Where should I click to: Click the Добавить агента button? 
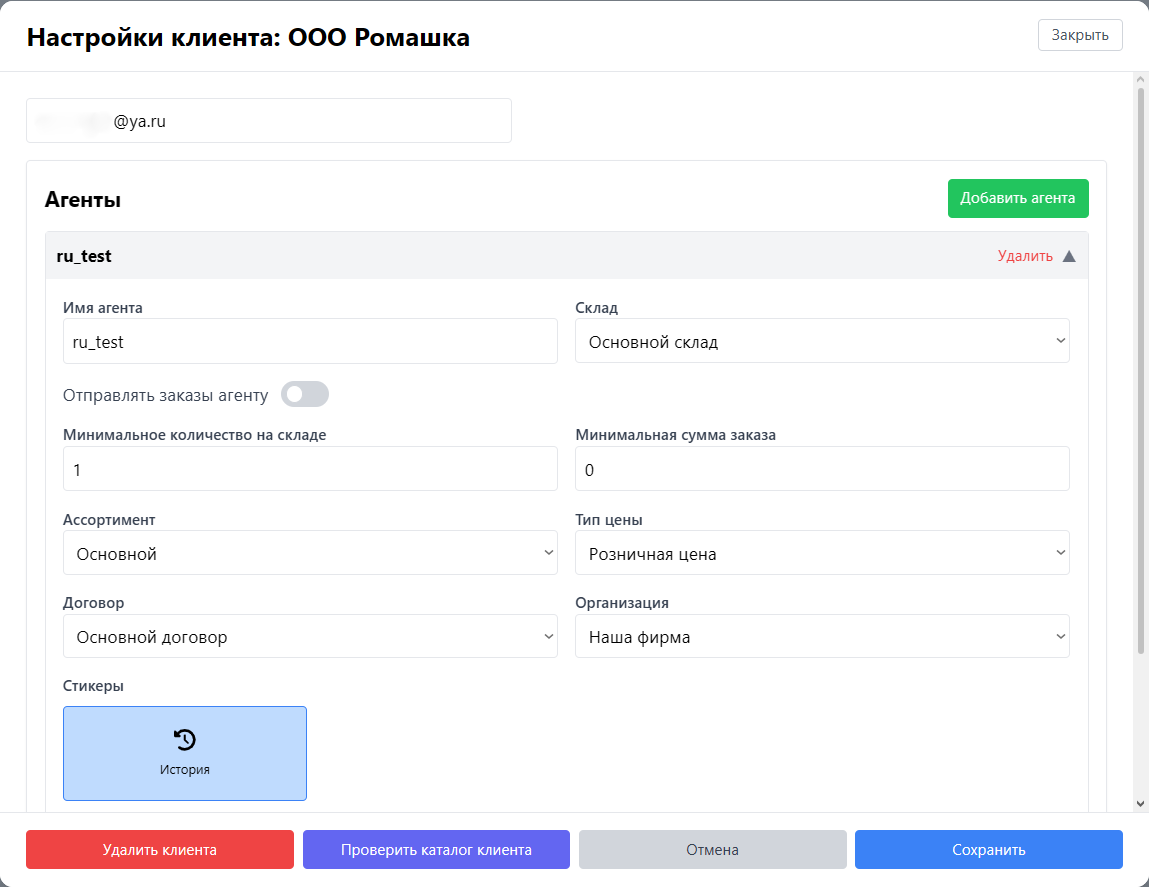pyautogui.click(x=1018, y=198)
